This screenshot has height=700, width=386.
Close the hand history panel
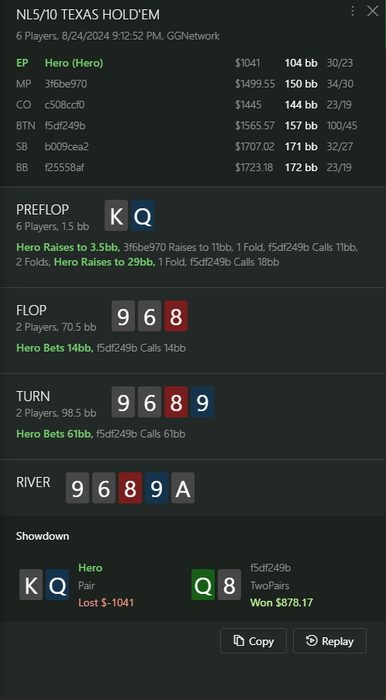point(373,11)
